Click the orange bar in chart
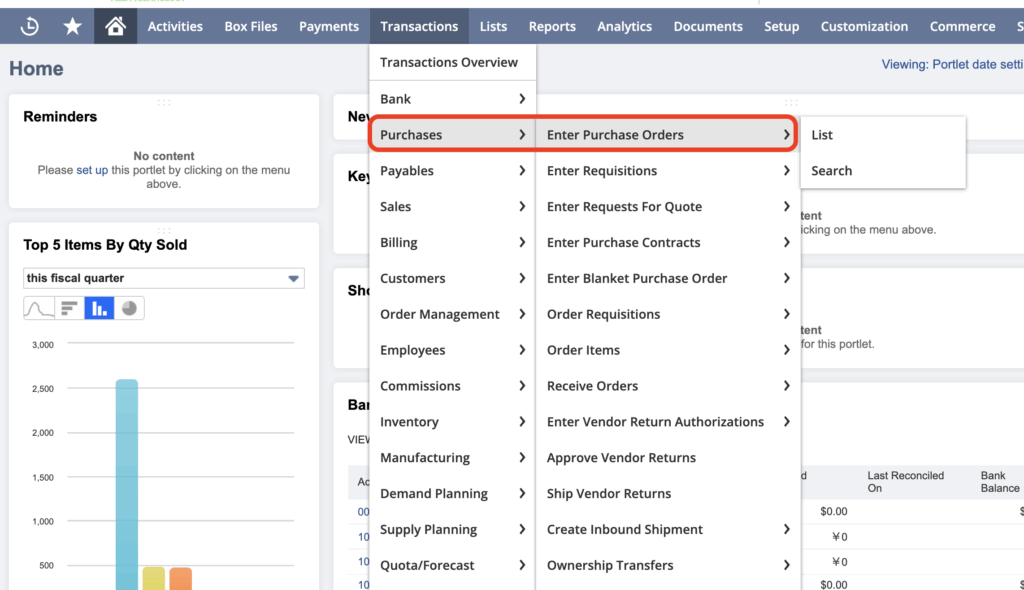This screenshot has width=1024, height=590. pos(180,579)
